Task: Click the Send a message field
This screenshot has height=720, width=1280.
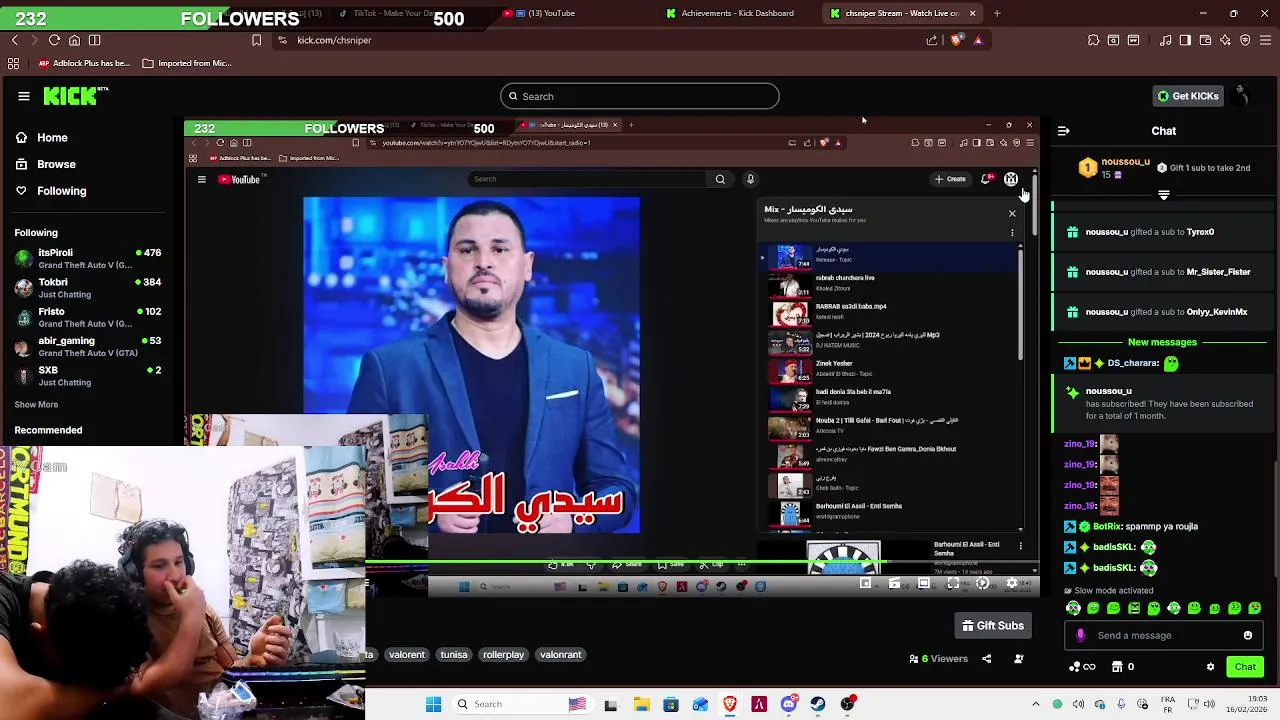Action: [1164, 635]
